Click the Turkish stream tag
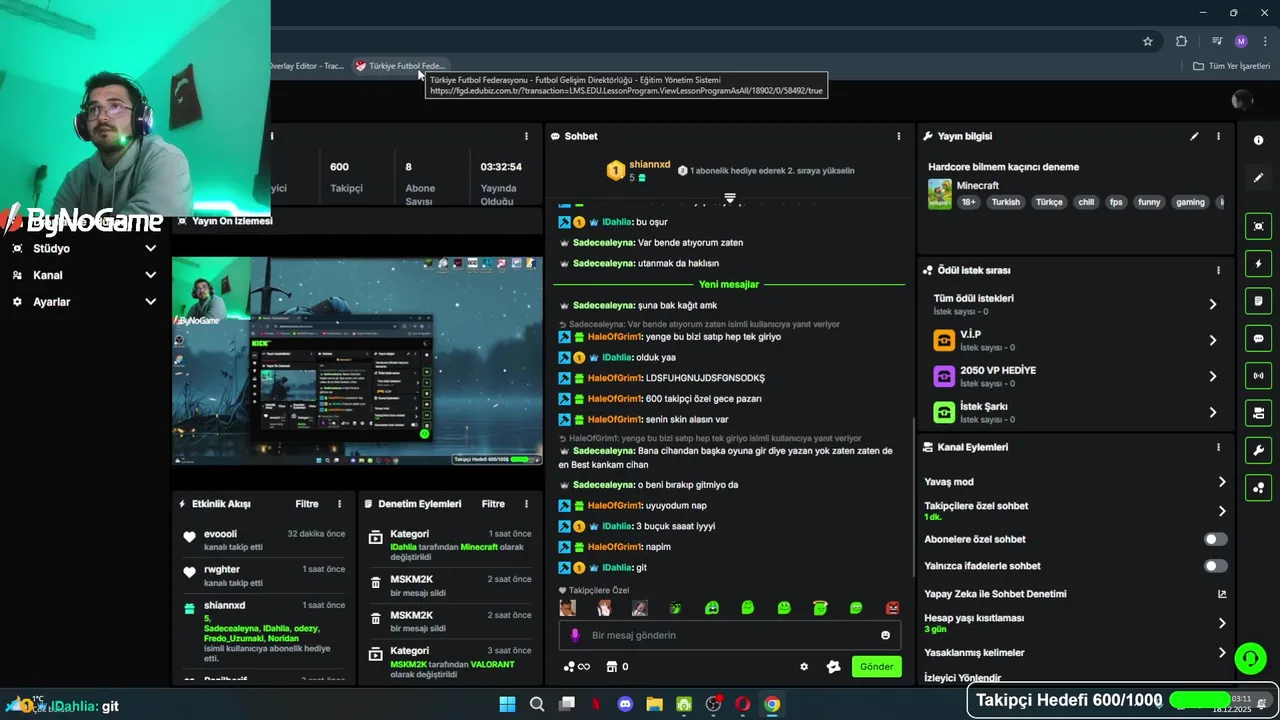This screenshot has height=720, width=1280. click(1006, 202)
